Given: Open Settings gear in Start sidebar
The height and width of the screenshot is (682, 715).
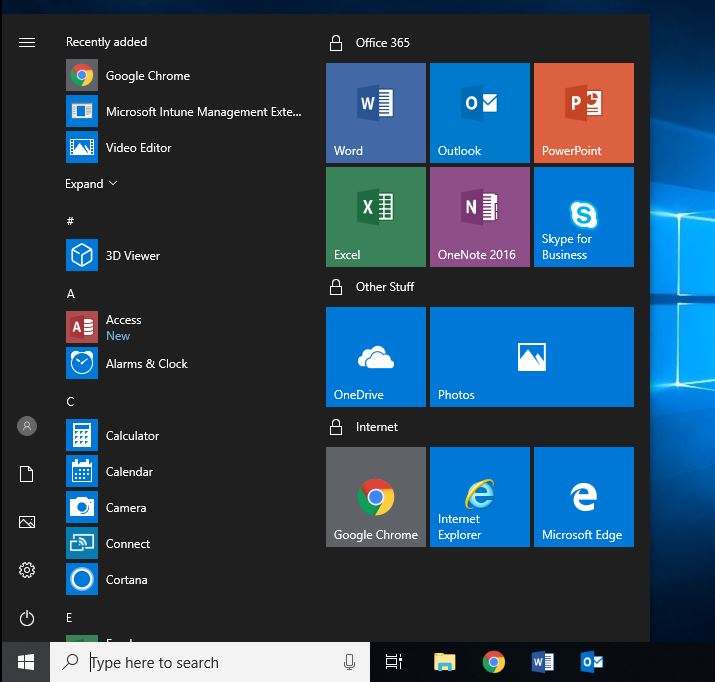Looking at the screenshot, I should point(27,570).
